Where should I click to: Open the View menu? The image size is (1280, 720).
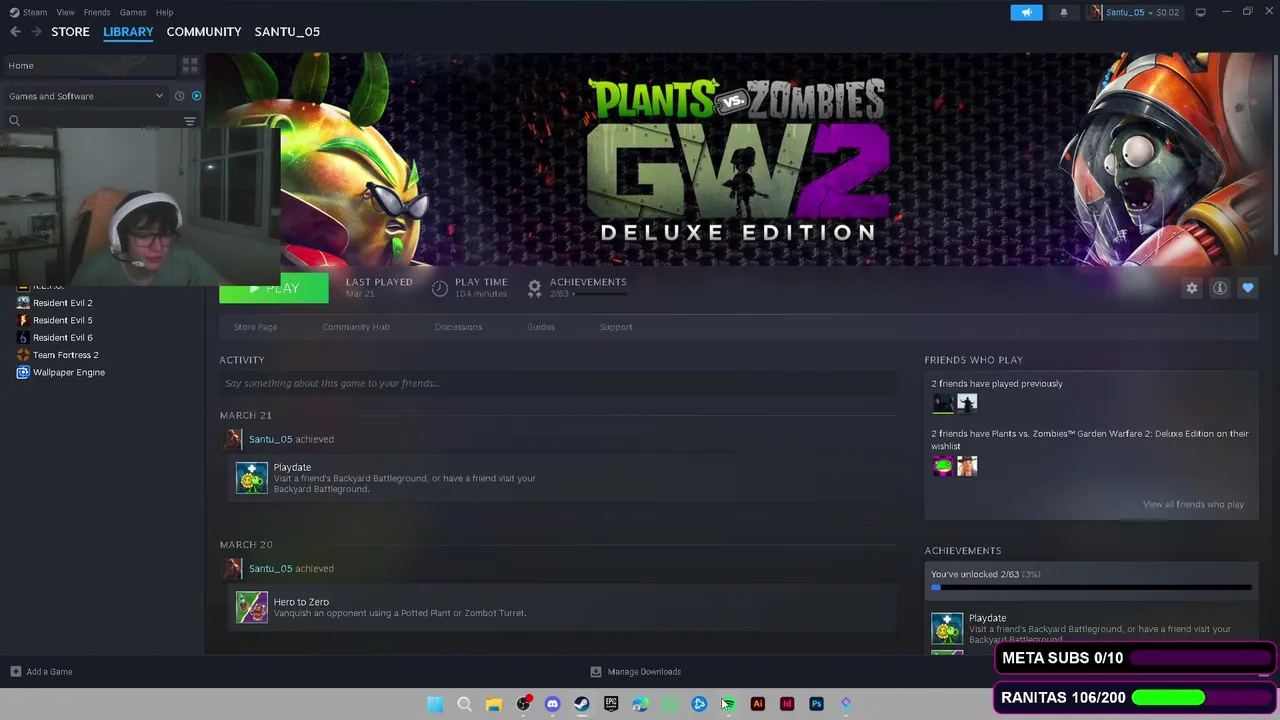(x=65, y=12)
